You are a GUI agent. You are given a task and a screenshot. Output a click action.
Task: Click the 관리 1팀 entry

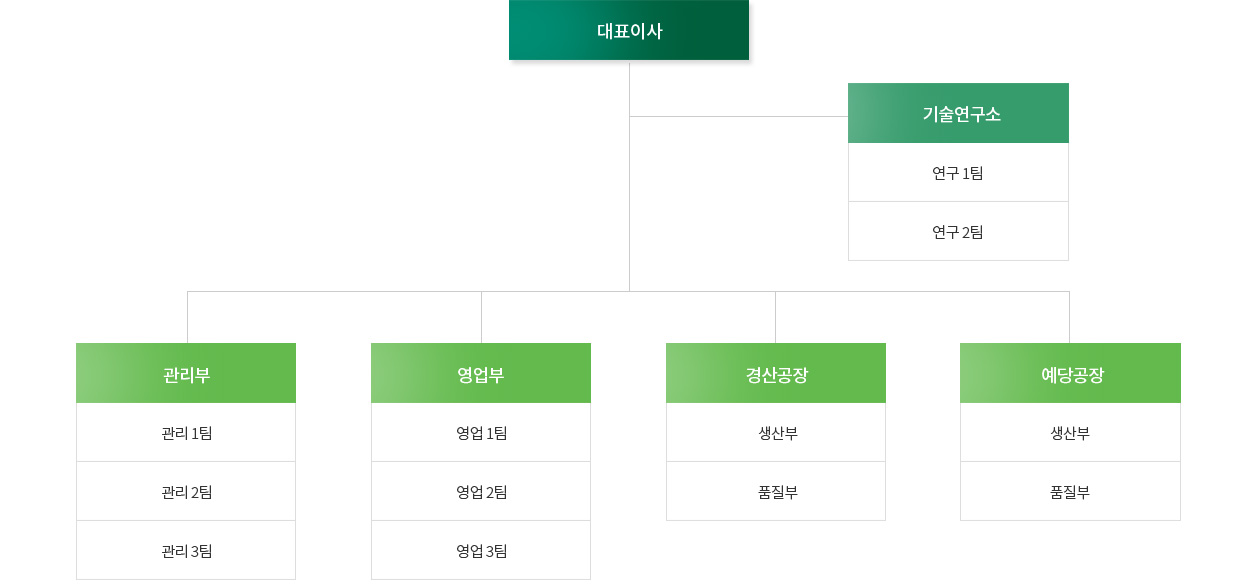point(186,433)
